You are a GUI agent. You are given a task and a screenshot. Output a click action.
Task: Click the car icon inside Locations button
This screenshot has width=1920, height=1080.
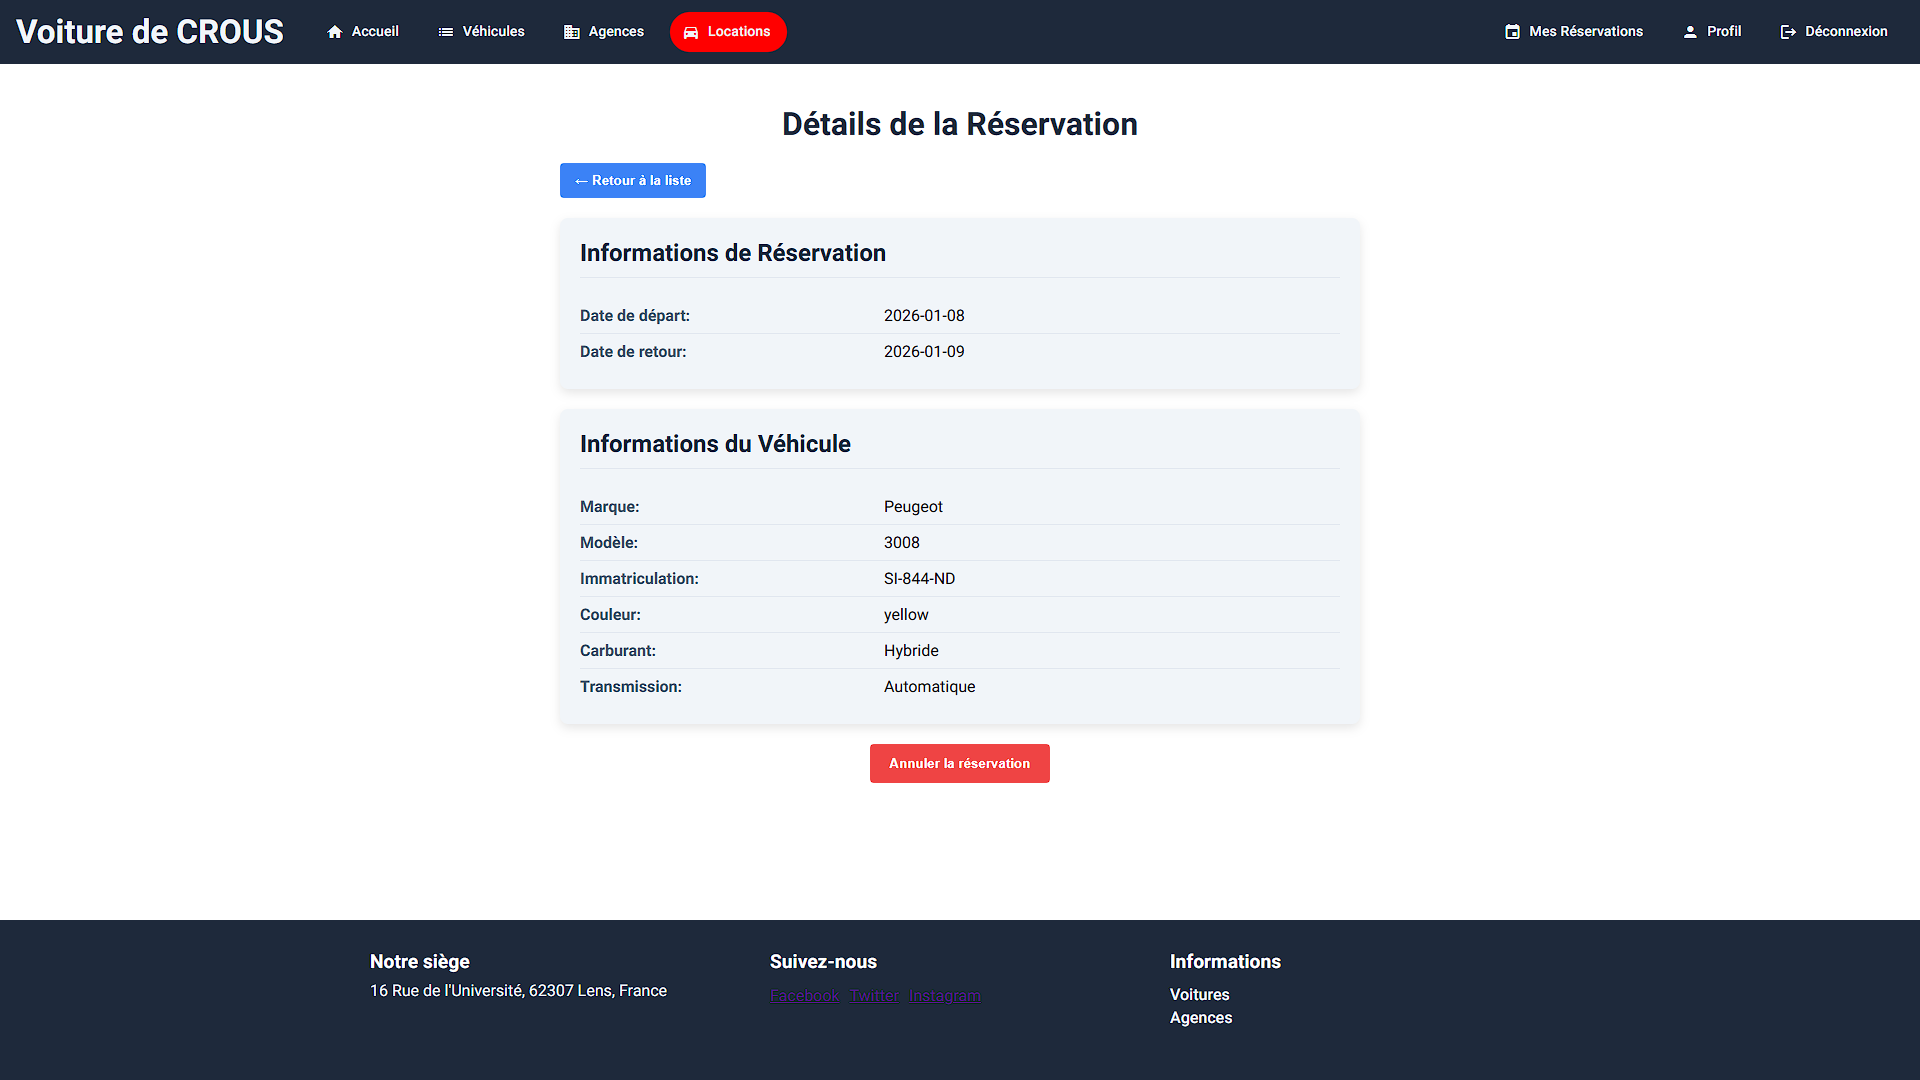(x=691, y=31)
